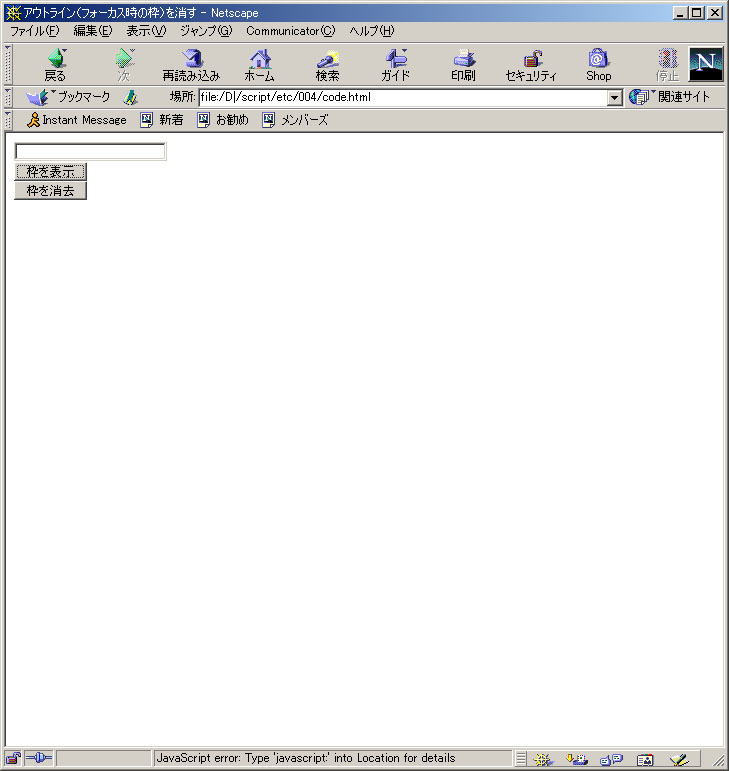
Task: Click the location field with code.html URL
Action: point(403,97)
